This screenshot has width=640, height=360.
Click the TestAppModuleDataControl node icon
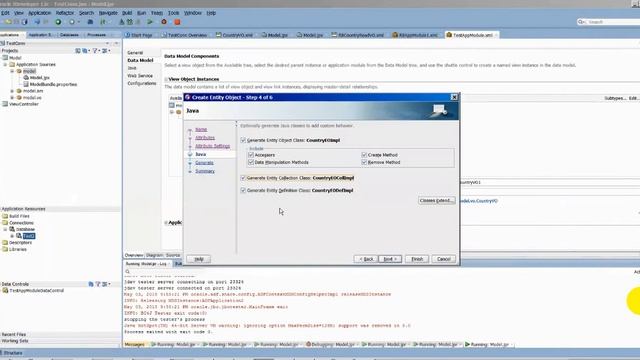(5, 291)
